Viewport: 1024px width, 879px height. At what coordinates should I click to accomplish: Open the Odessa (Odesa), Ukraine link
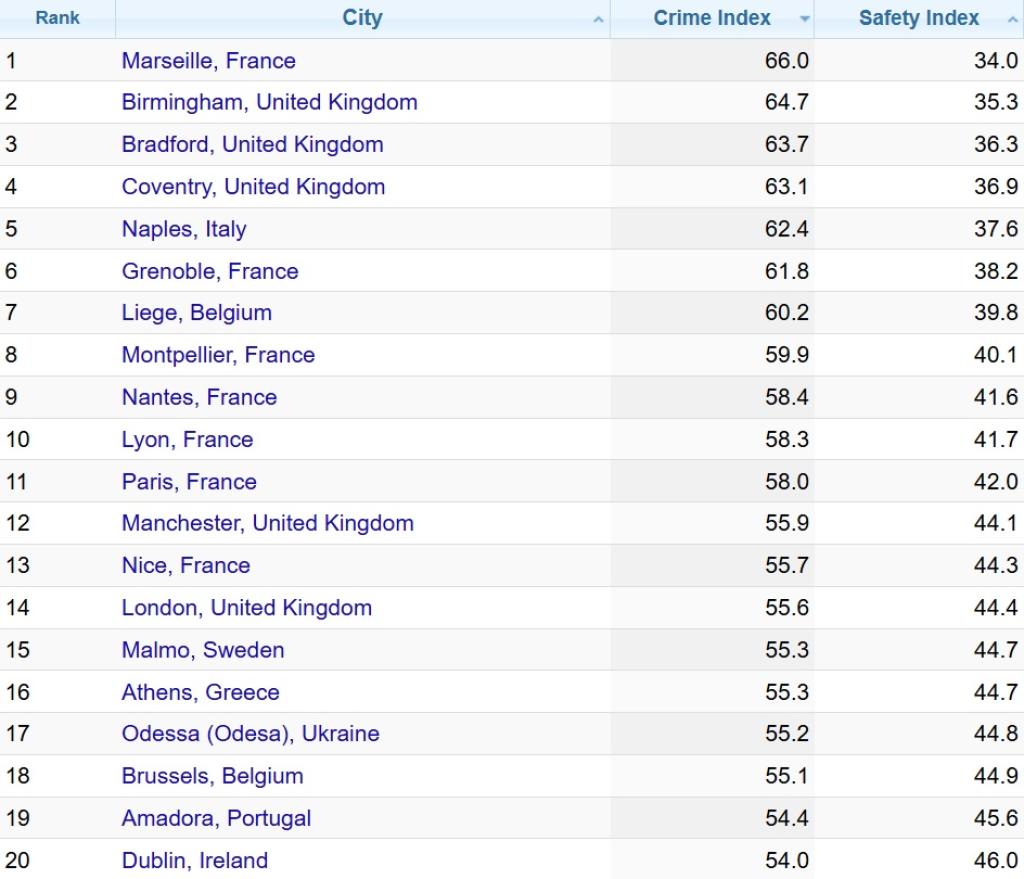(250, 734)
